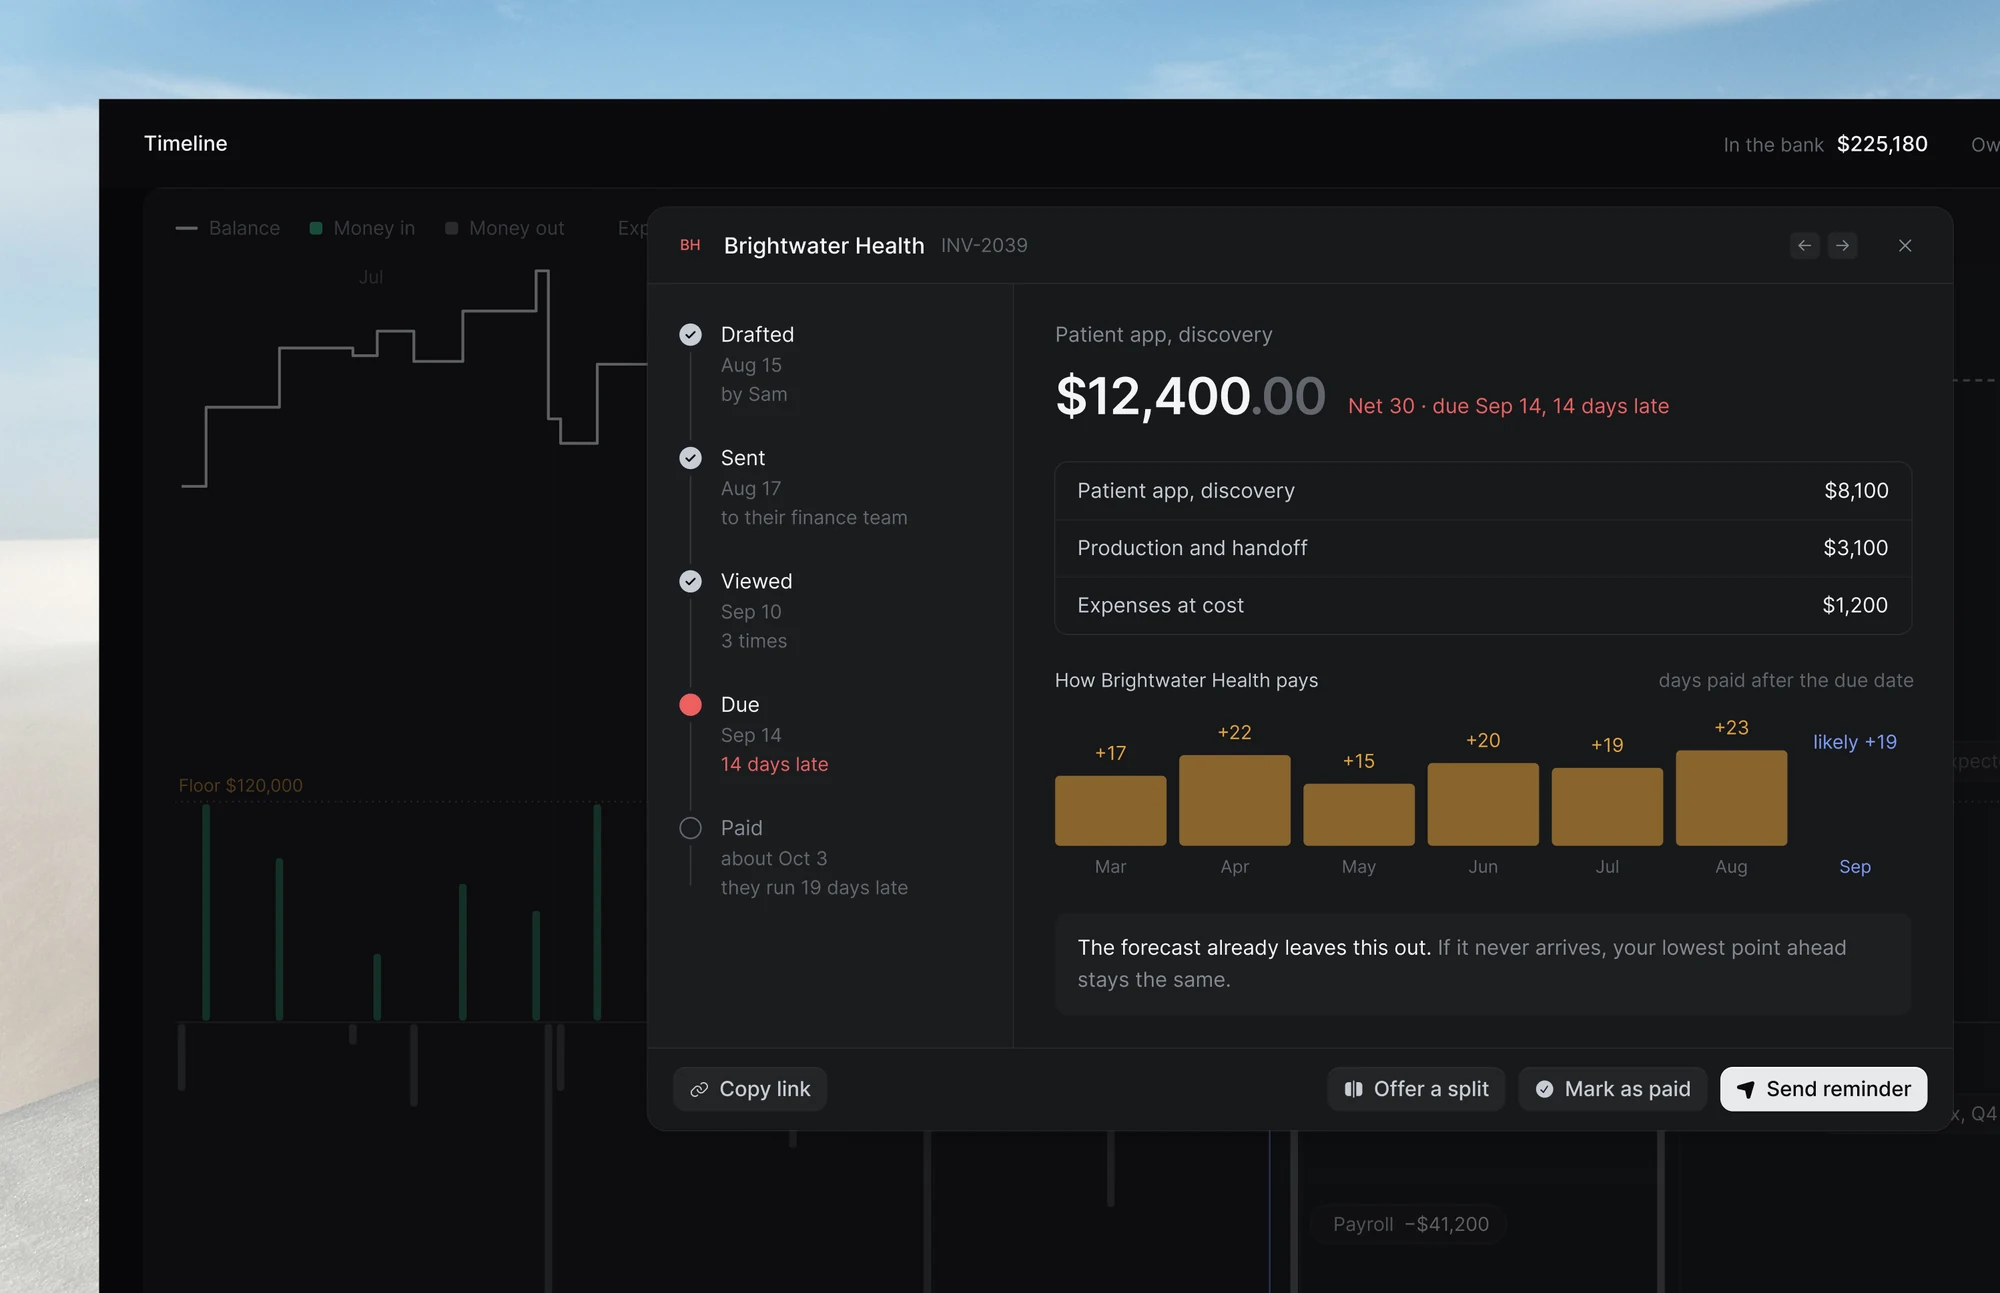Click the Sent step checkmark icon
This screenshot has height=1293, width=2000.
click(690, 458)
